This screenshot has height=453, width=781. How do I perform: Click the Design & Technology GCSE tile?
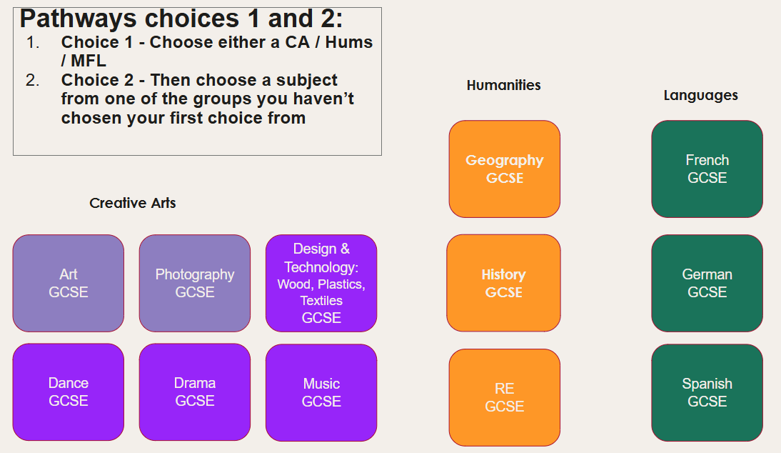pos(321,283)
